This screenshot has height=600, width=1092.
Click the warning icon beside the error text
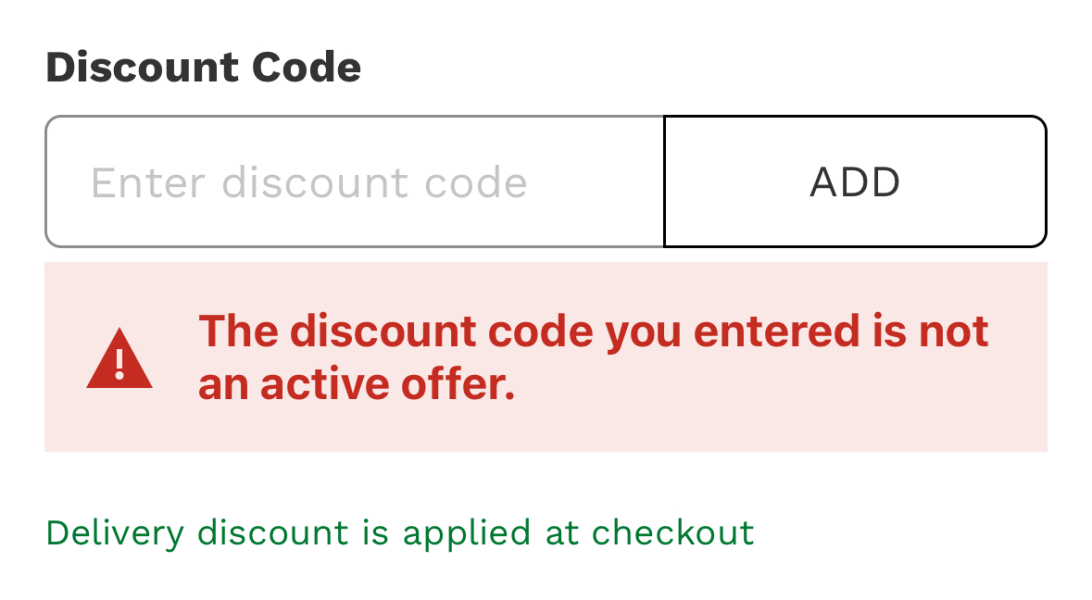tap(119, 360)
